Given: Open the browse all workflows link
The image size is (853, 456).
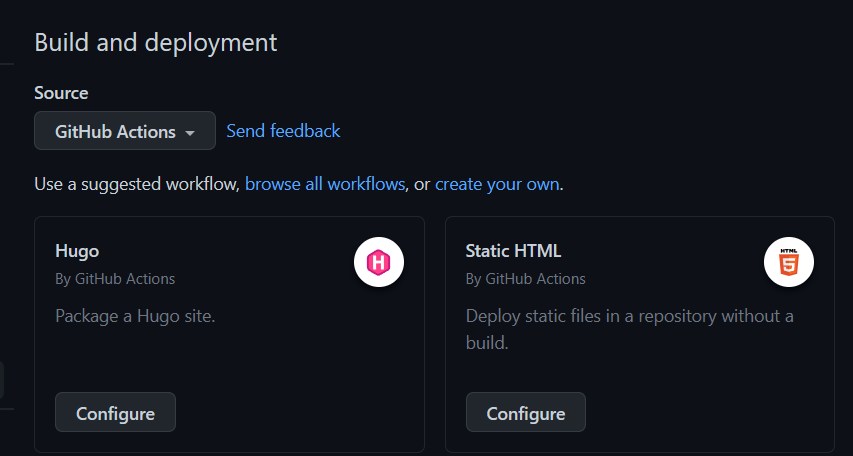Looking at the screenshot, I should coord(325,184).
